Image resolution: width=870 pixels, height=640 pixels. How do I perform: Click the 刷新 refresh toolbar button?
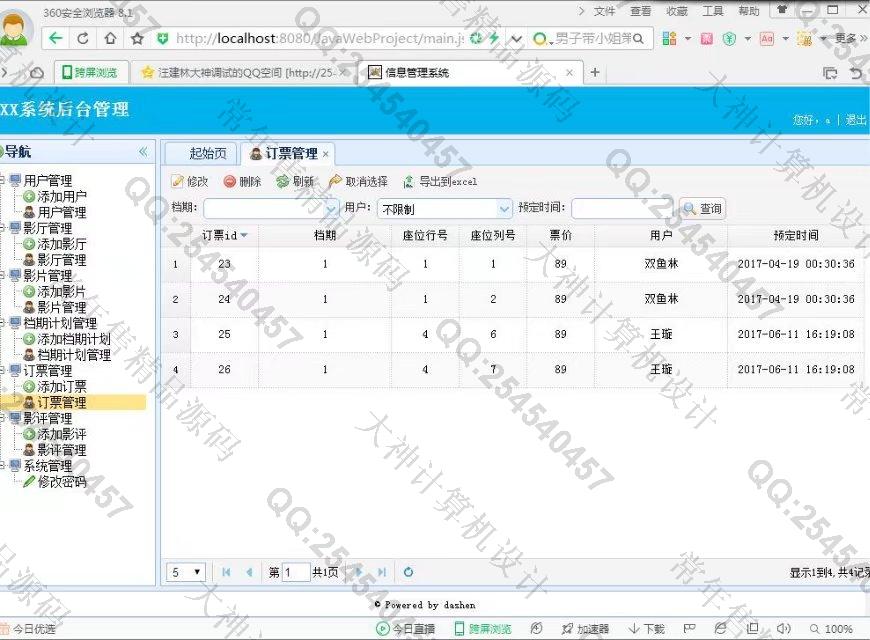[x=295, y=182]
